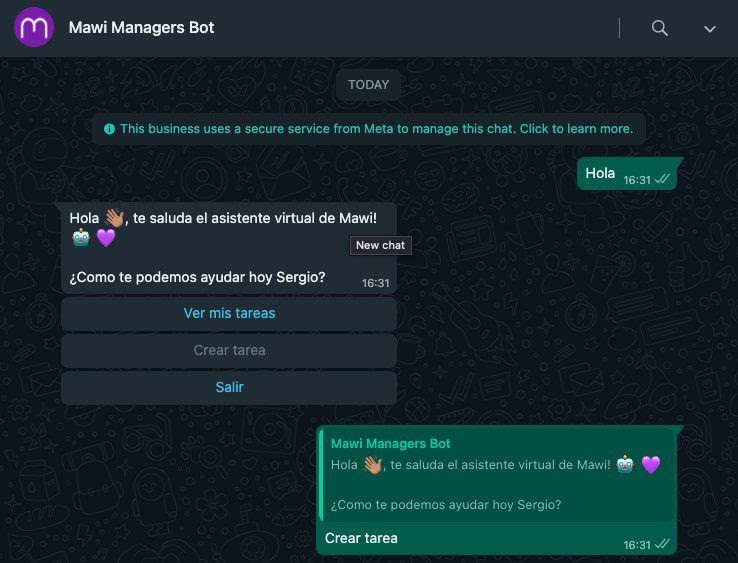The image size is (738, 563).
Task: Click the read ticks on 'Crear tarea' message
Action: 662,544
